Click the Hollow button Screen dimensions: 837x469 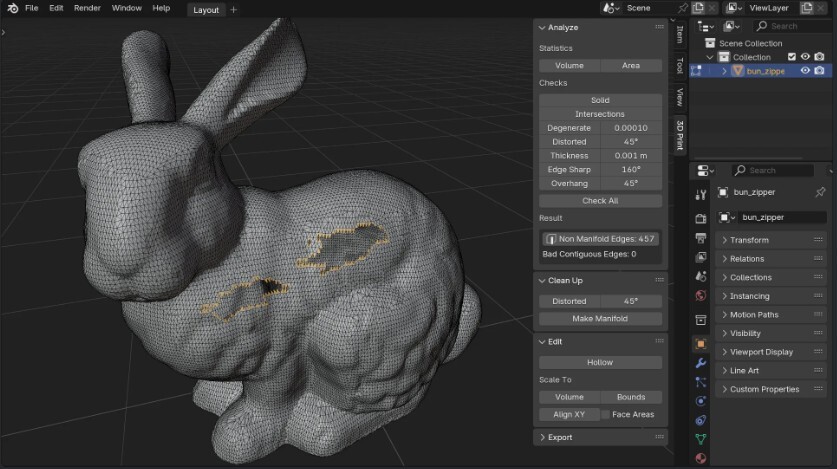[x=600, y=362]
